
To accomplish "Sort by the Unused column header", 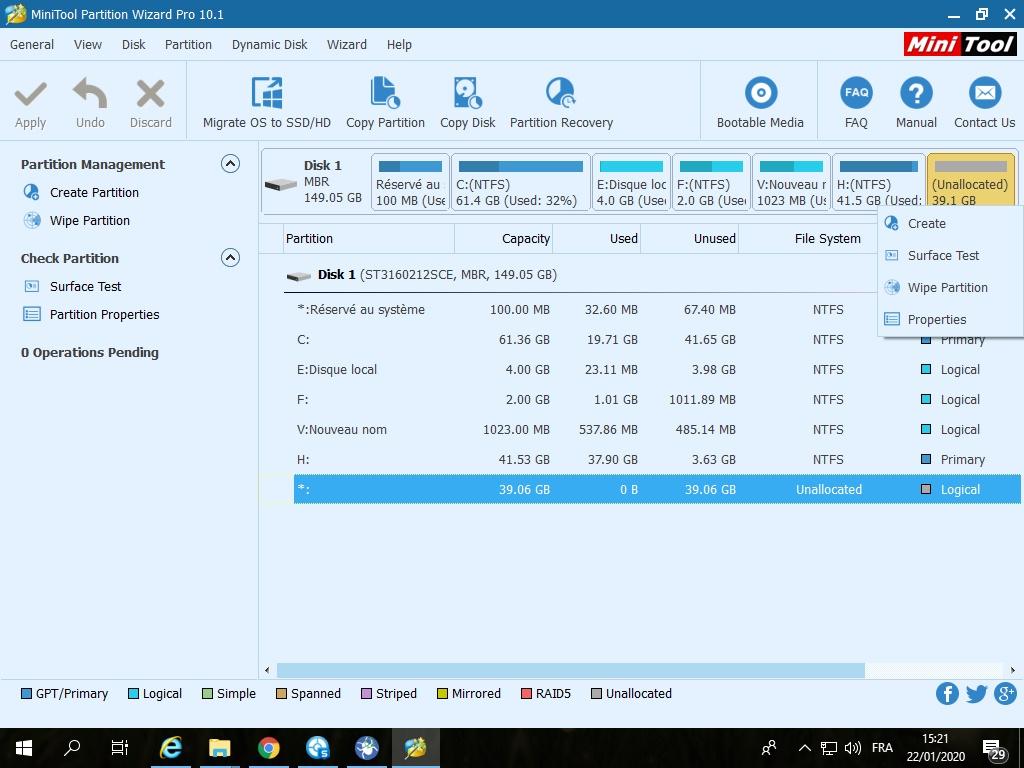I will pyautogui.click(x=690, y=238).
